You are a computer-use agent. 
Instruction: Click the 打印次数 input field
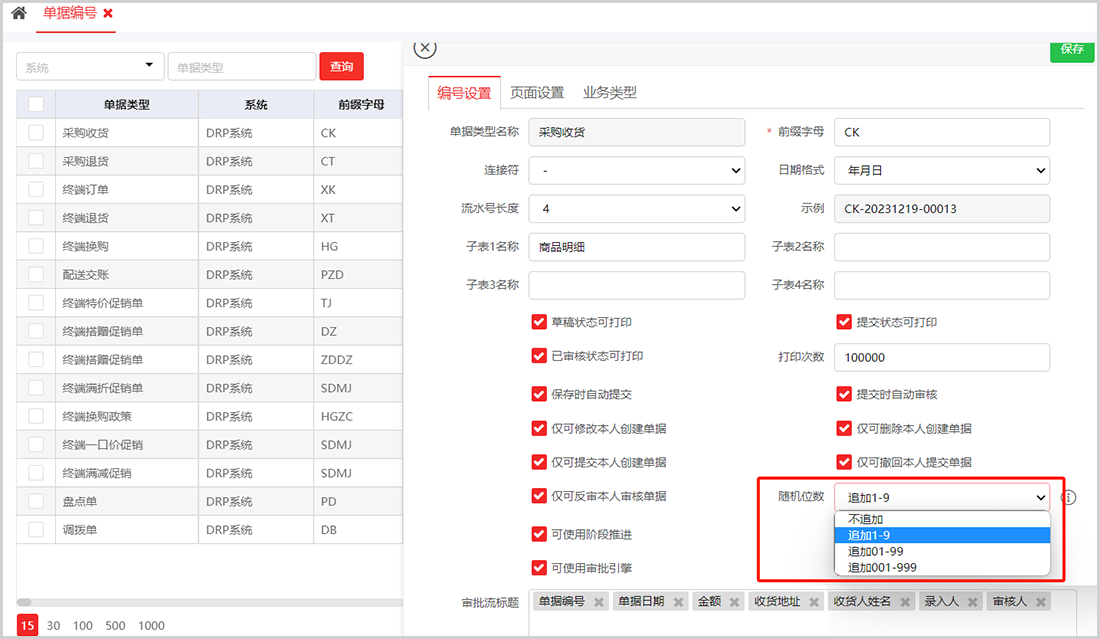pyautogui.click(x=942, y=357)
